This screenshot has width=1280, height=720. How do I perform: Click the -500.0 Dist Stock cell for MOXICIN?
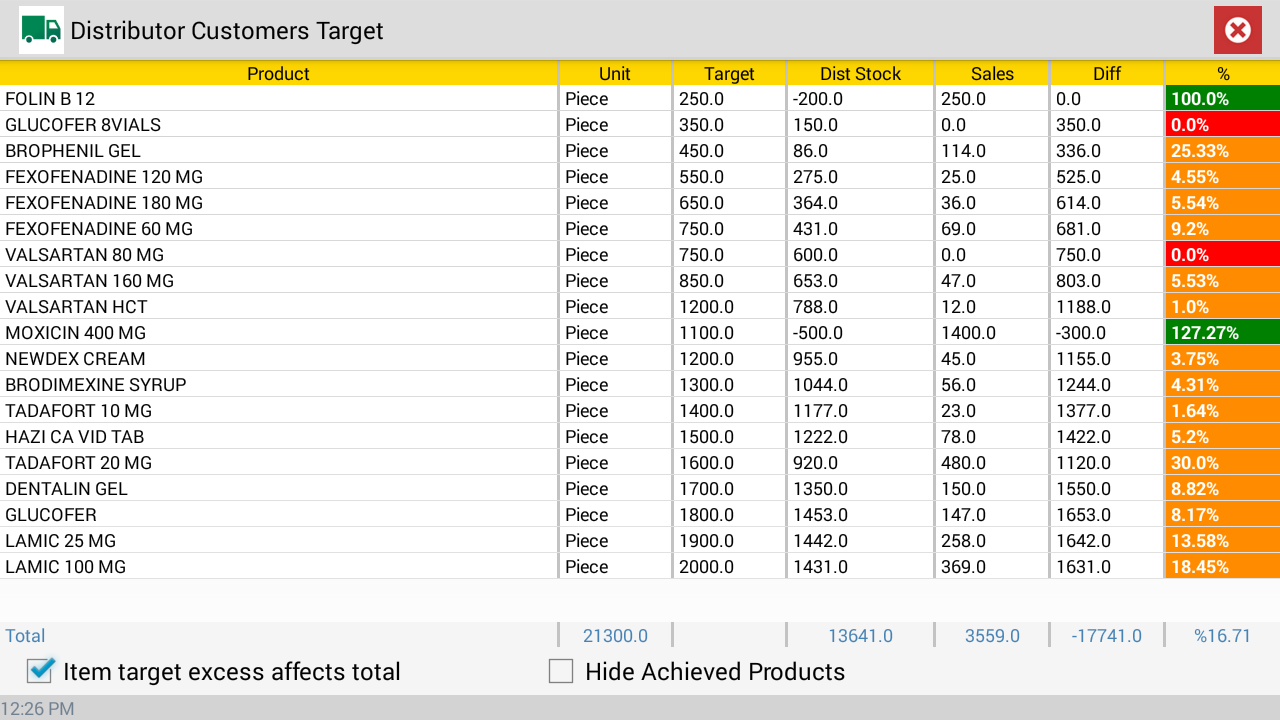(860, 332)
